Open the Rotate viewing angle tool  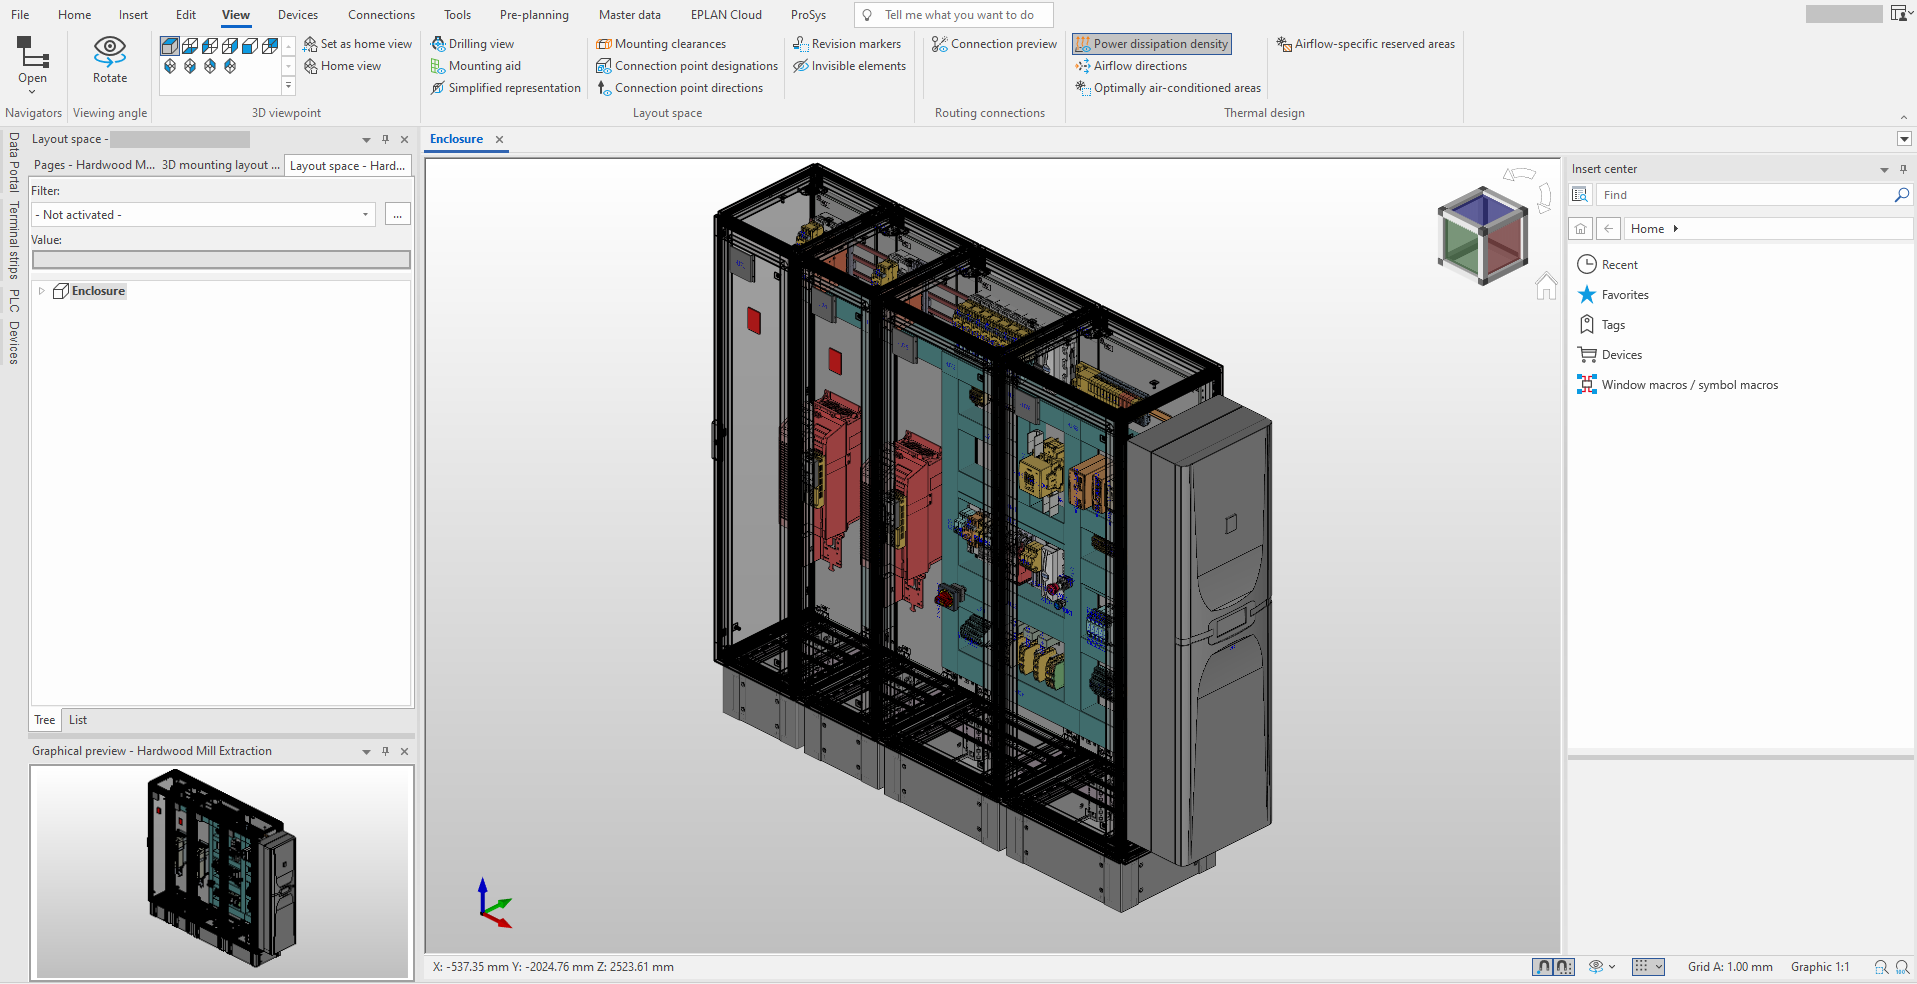(x=109, y=60)
